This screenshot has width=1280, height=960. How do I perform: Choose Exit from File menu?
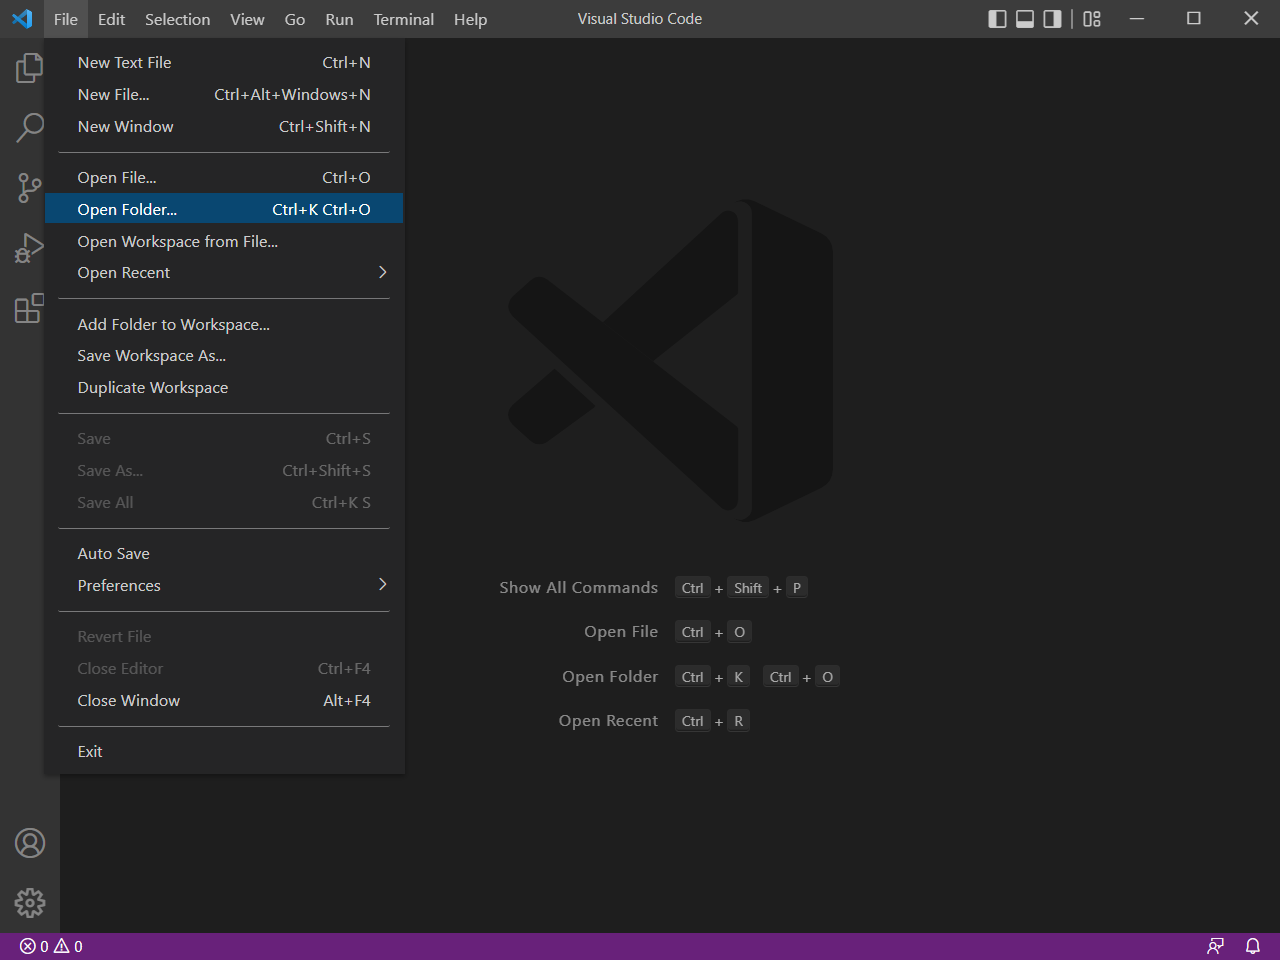pyautogui.click(x=224, y=751)
